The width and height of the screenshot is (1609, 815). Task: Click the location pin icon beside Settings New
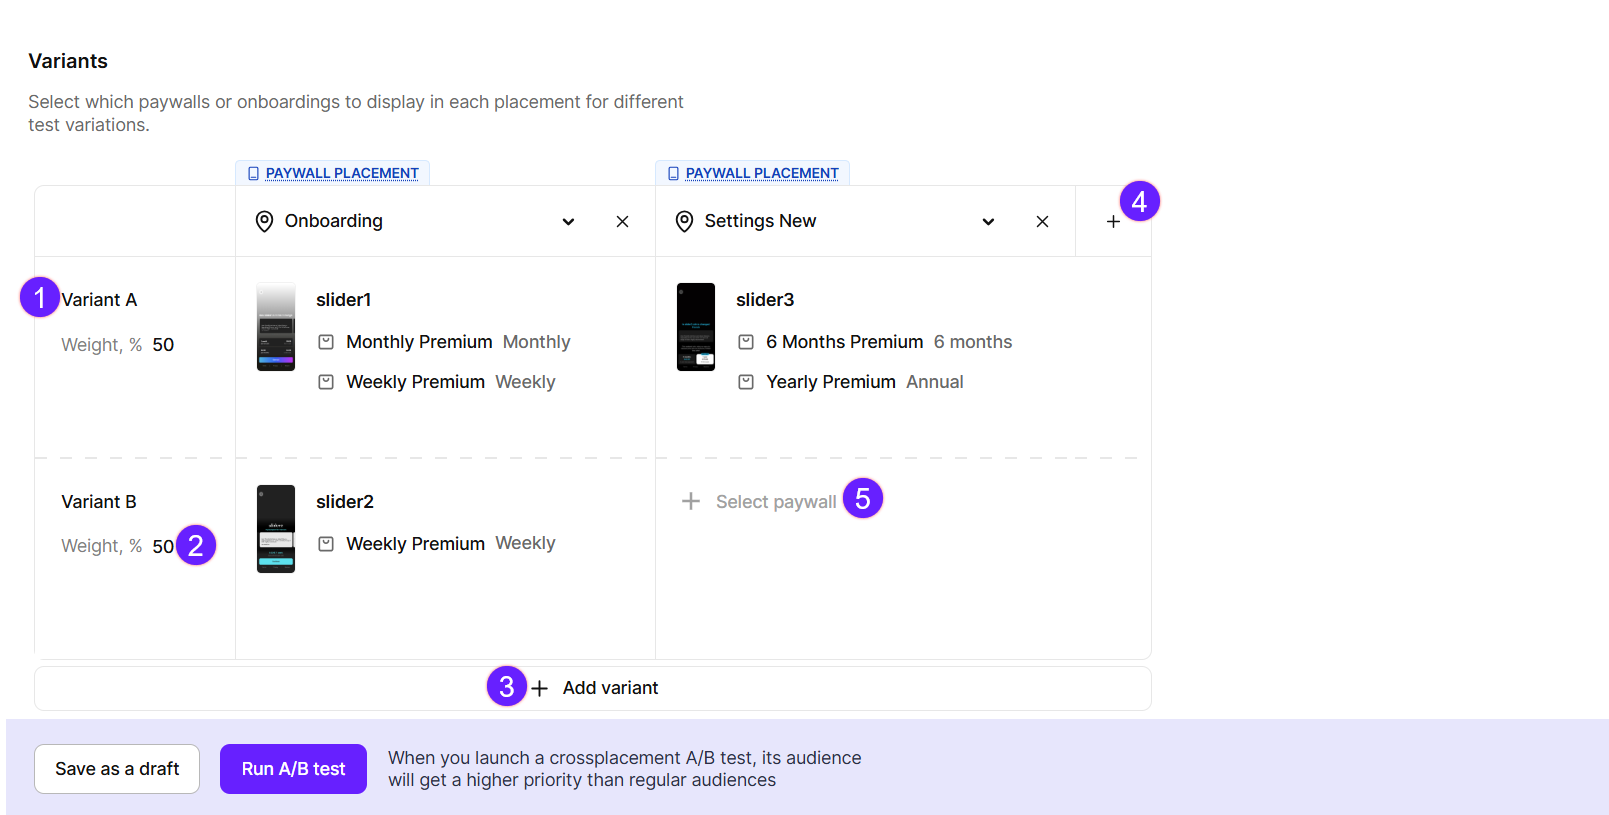click(x=684, y=221)
